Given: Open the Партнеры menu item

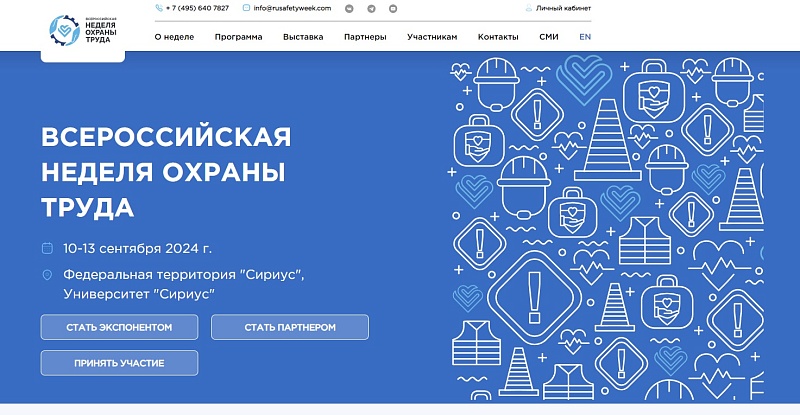Looking at the screenshot, I should 365,37.
